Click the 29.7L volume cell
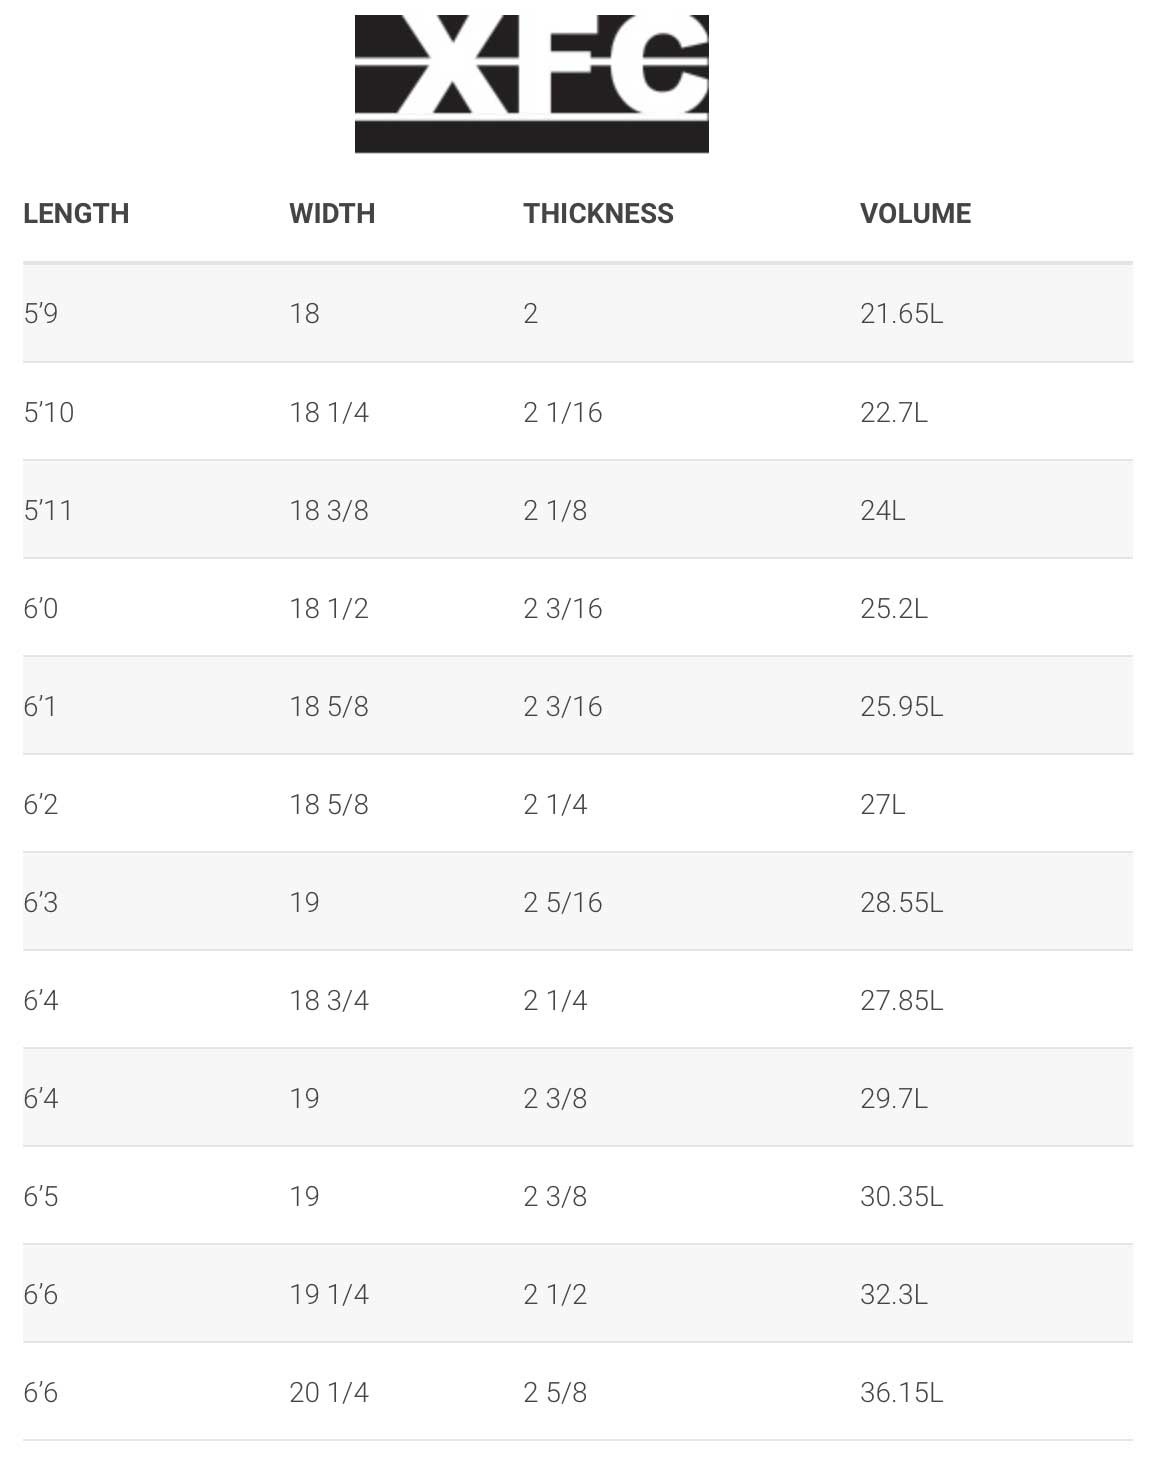The width and height of the screenshot is (1153, 1463). coord(894,1098)
